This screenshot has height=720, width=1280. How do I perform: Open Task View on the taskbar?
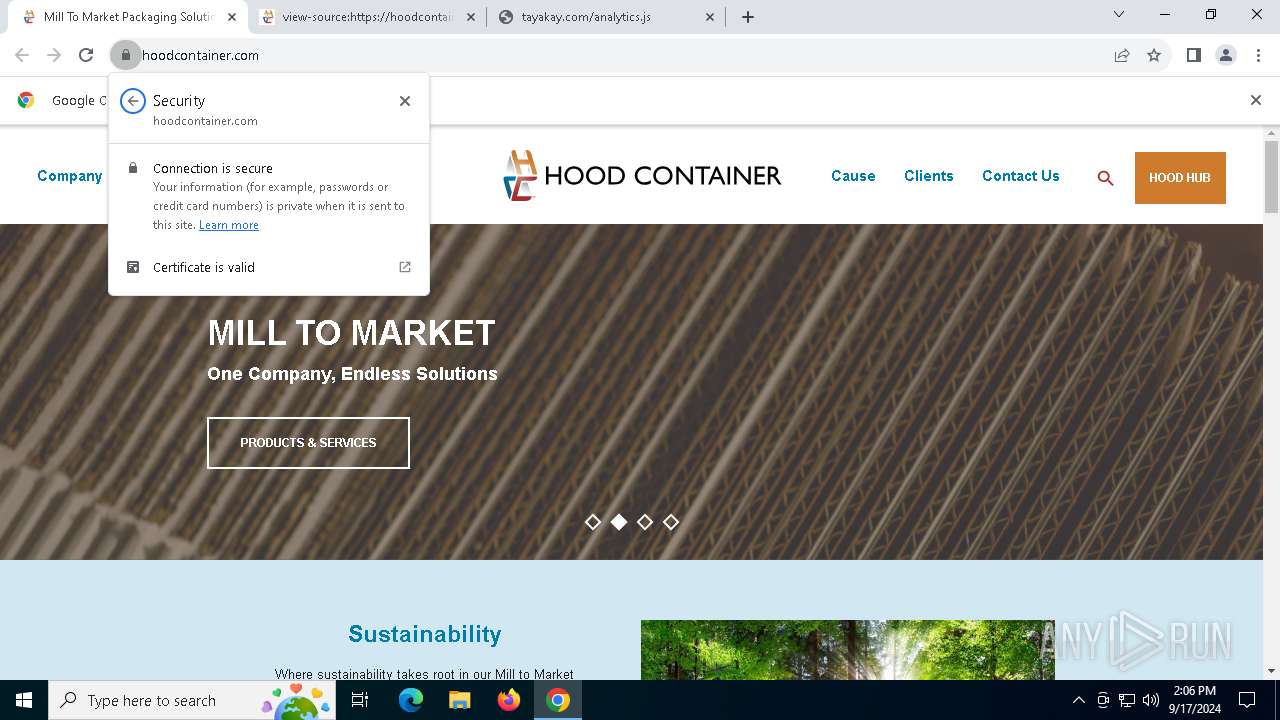point(361,700)
